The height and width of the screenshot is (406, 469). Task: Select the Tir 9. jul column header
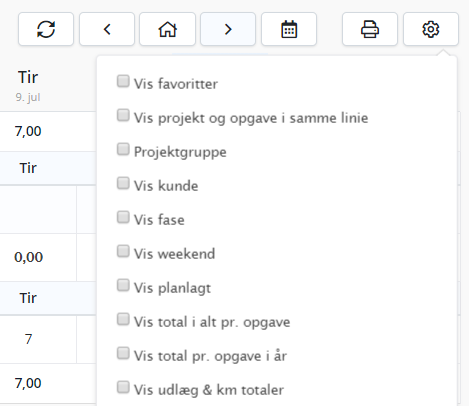click(x=28, y=86)
